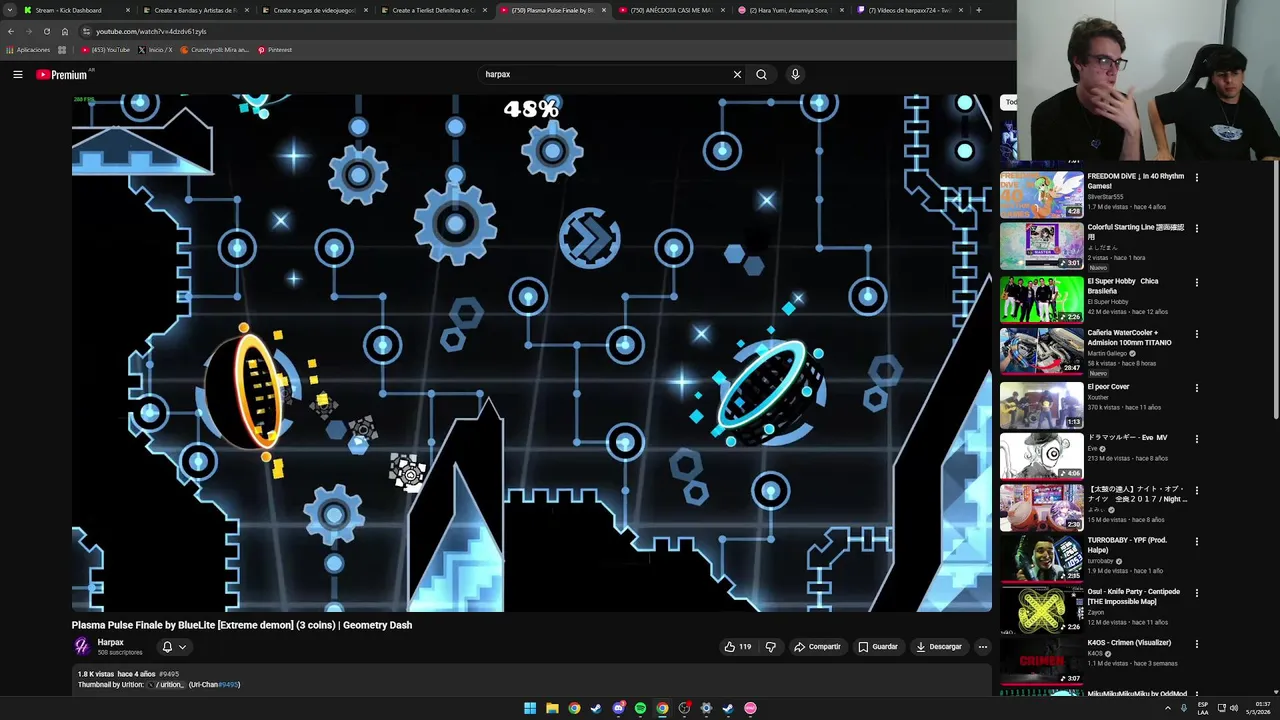Switch to Create a Tierlist Definitiva tab
The height and width of the screenshot is (720, 1280).
[x=433, y=10]
